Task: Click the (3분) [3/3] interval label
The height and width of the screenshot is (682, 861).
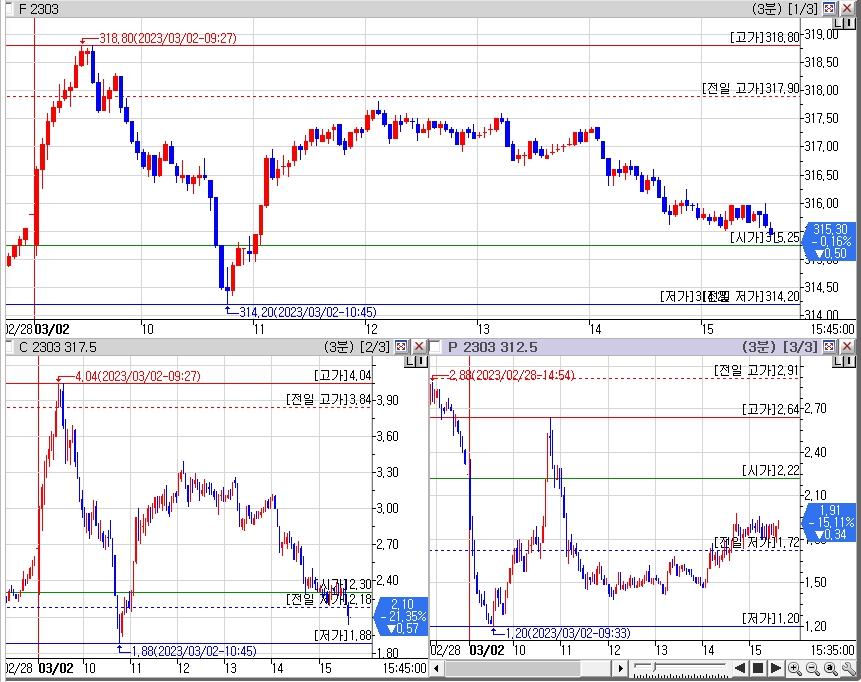Action: coord(780,347)
